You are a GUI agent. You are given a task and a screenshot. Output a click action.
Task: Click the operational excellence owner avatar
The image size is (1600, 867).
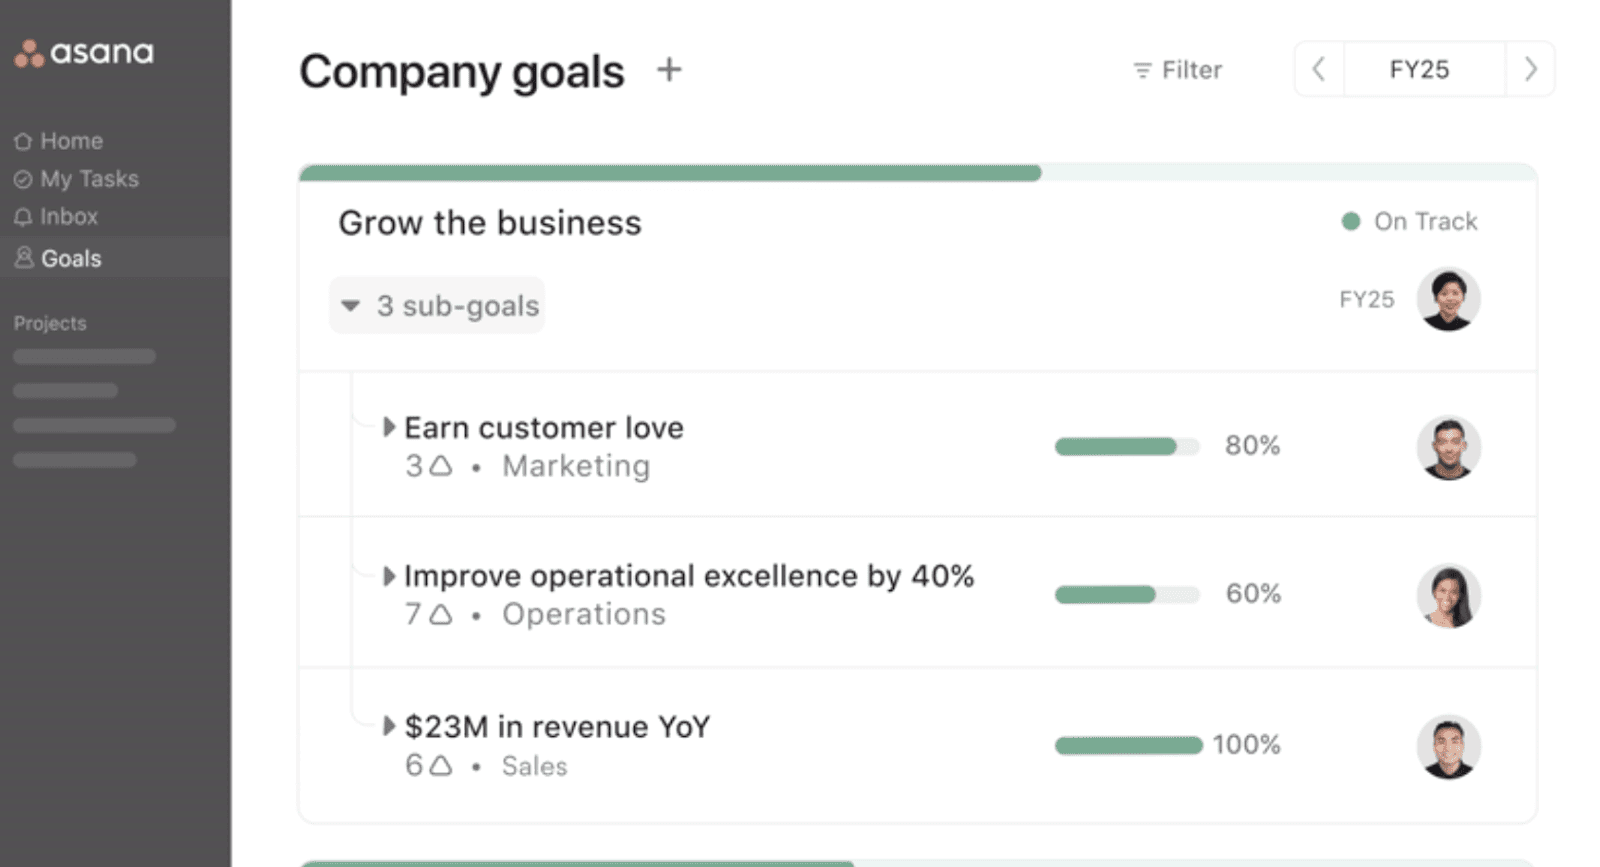(x=1448, y=596)
